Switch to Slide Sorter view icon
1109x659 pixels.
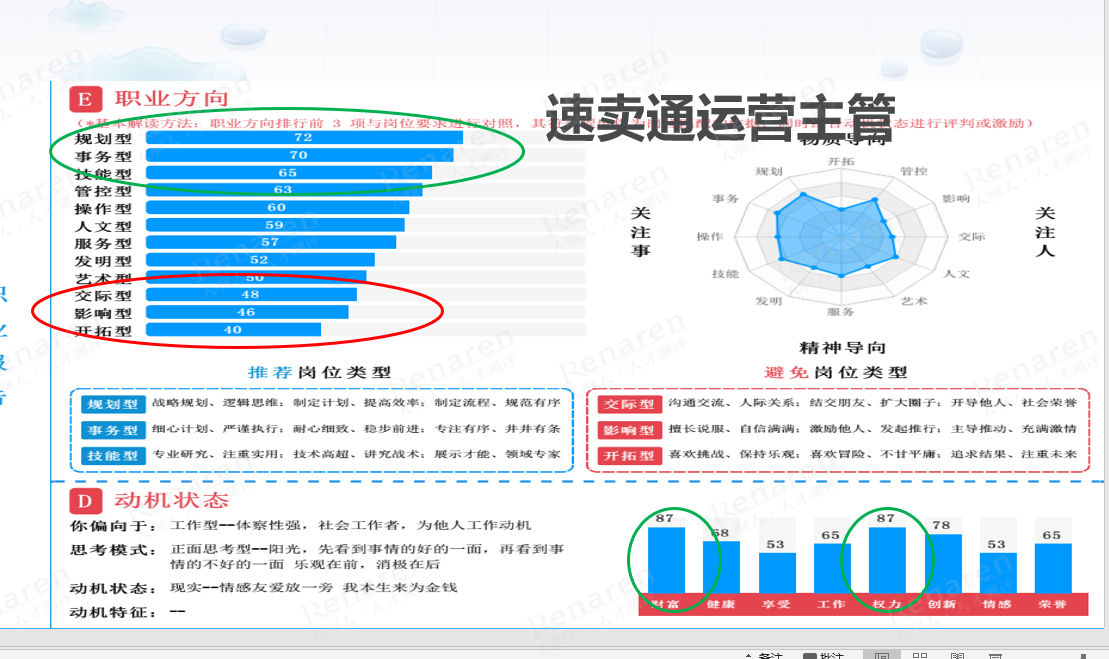[x=920, y=655]
